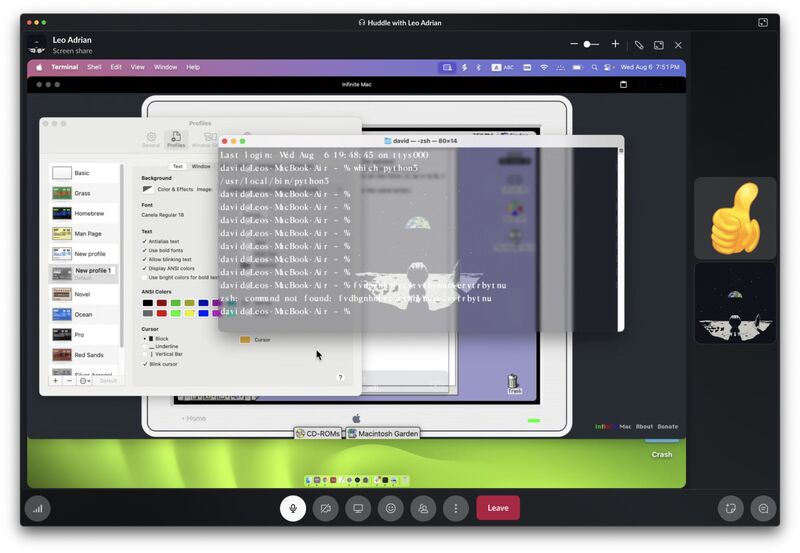Choose the Vertical Bar cursor radio button
The height and width of the screenshot is (553, 800).
click(x=145, y=354)
